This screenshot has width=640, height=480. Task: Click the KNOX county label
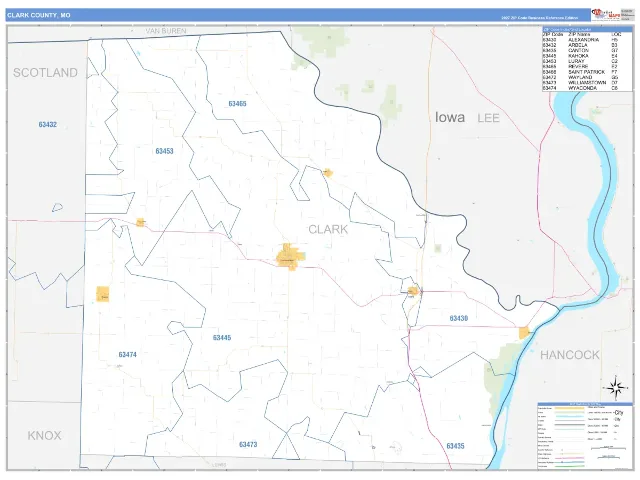44,436
